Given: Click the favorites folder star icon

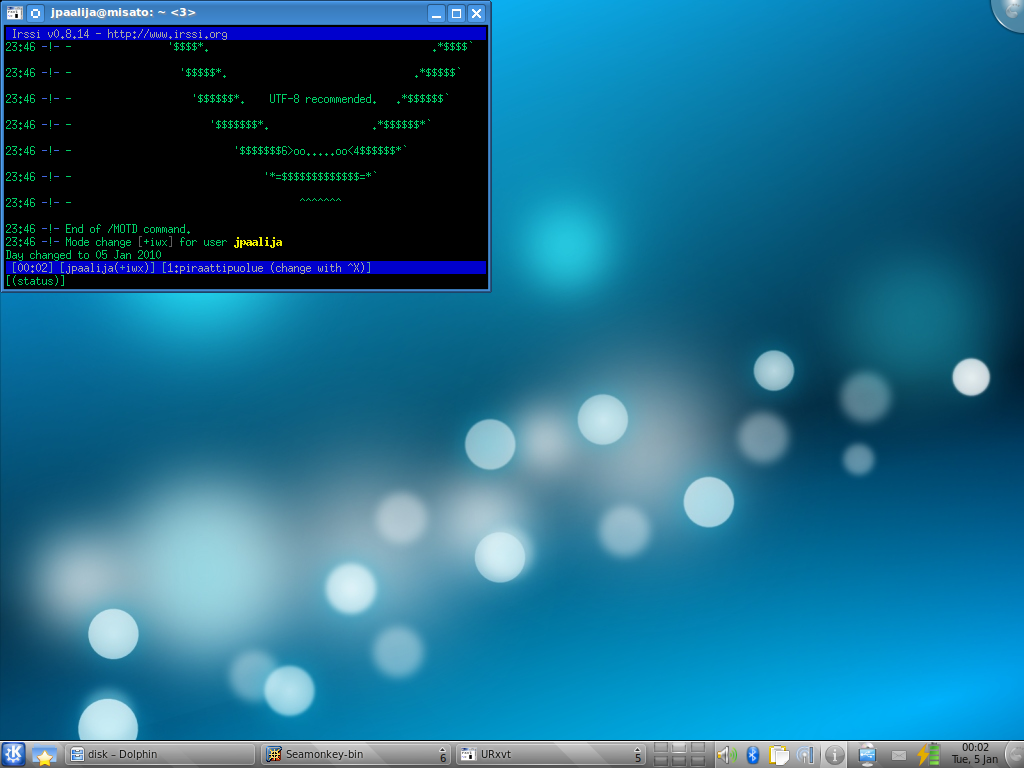Looking at the screenshot, I should tap(44, 755).
